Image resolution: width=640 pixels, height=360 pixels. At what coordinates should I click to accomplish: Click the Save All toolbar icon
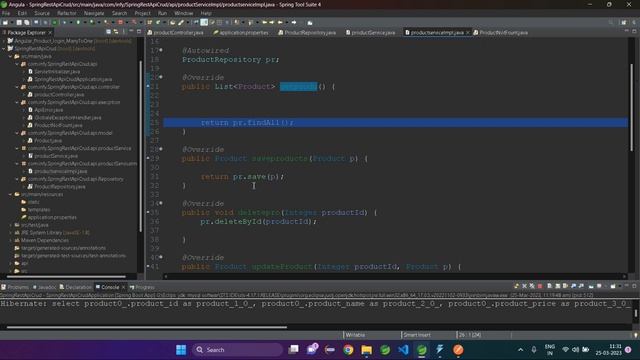coord(27,22)
